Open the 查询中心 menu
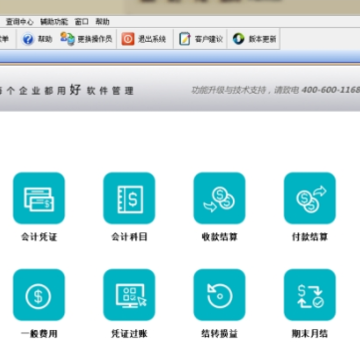360x360 pixels. 20,22
